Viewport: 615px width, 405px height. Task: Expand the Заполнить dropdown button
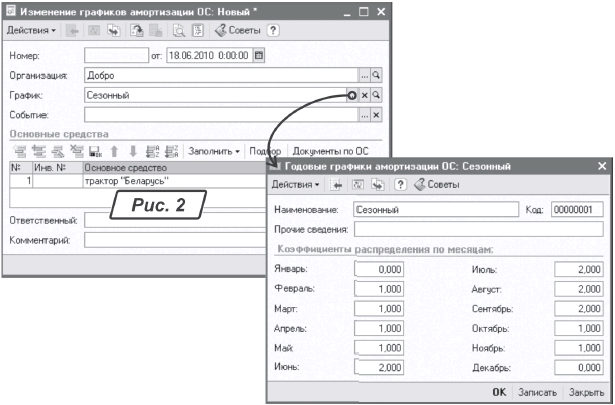pos(214,152)
